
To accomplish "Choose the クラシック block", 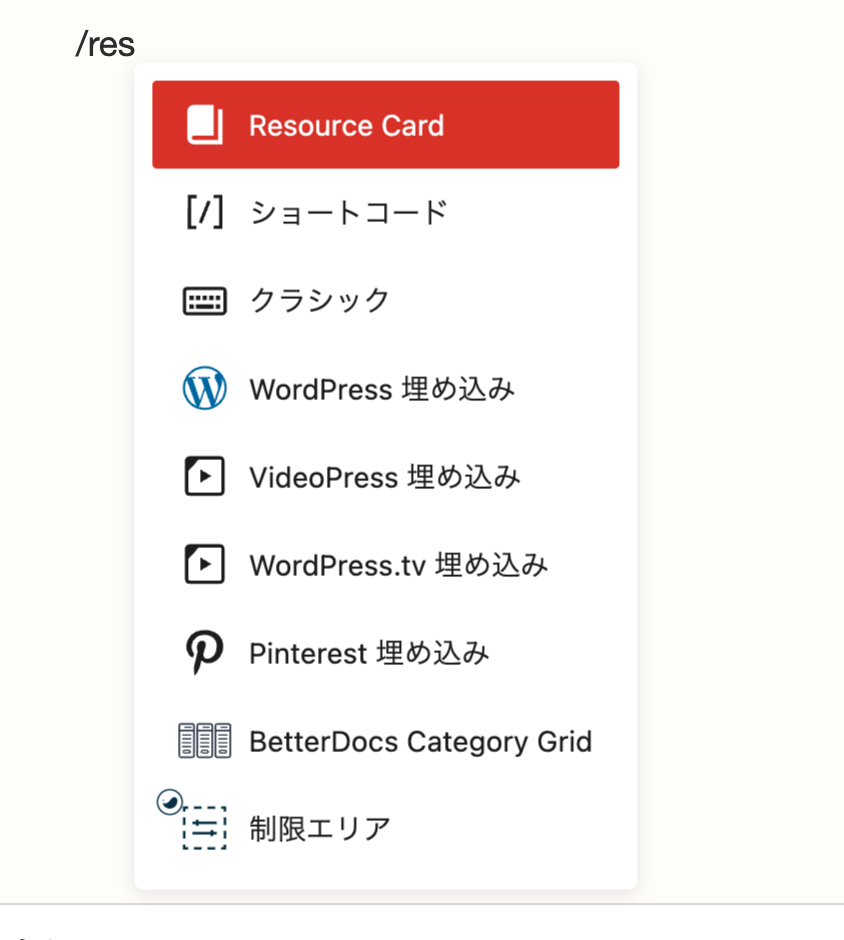I will pos(385,300).
